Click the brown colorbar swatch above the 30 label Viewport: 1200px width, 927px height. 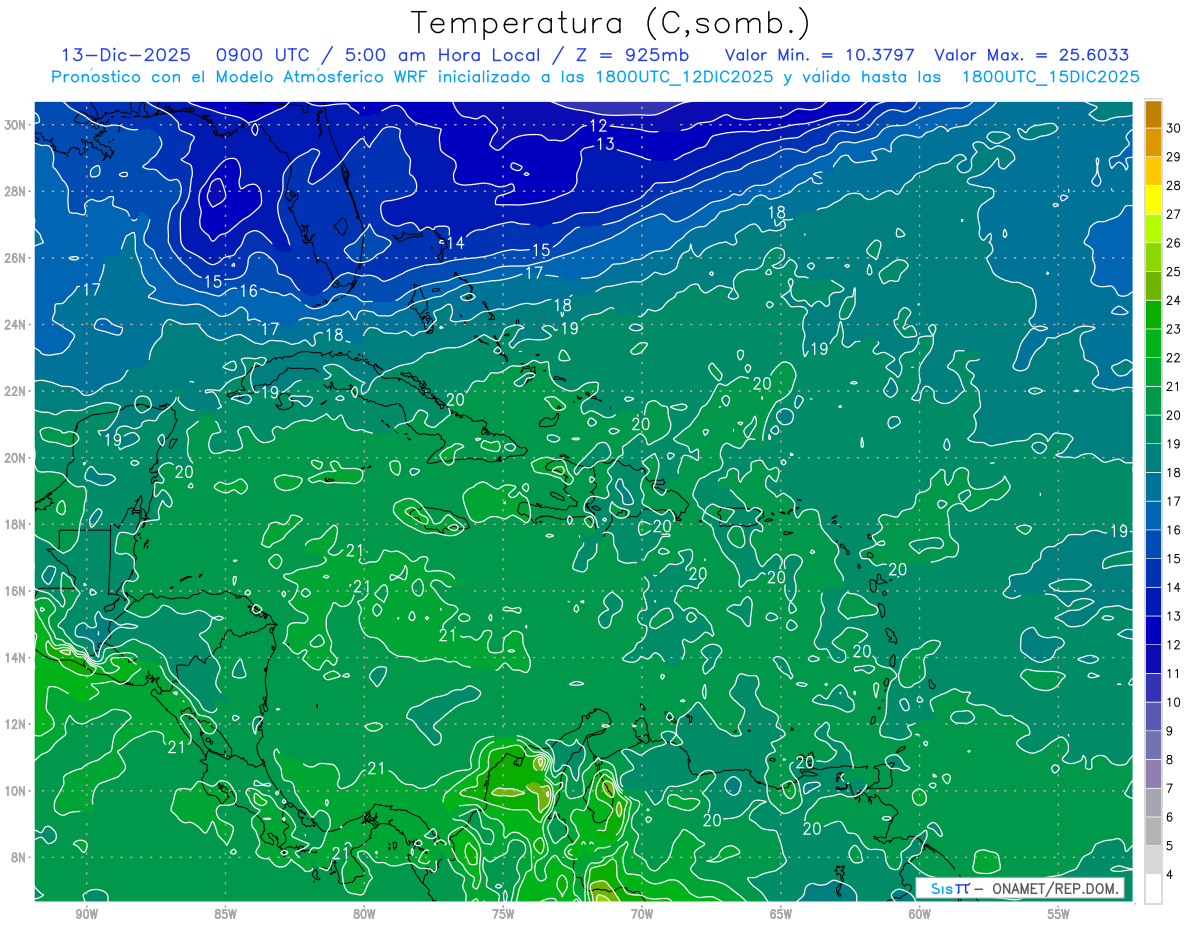point(1153,114)
